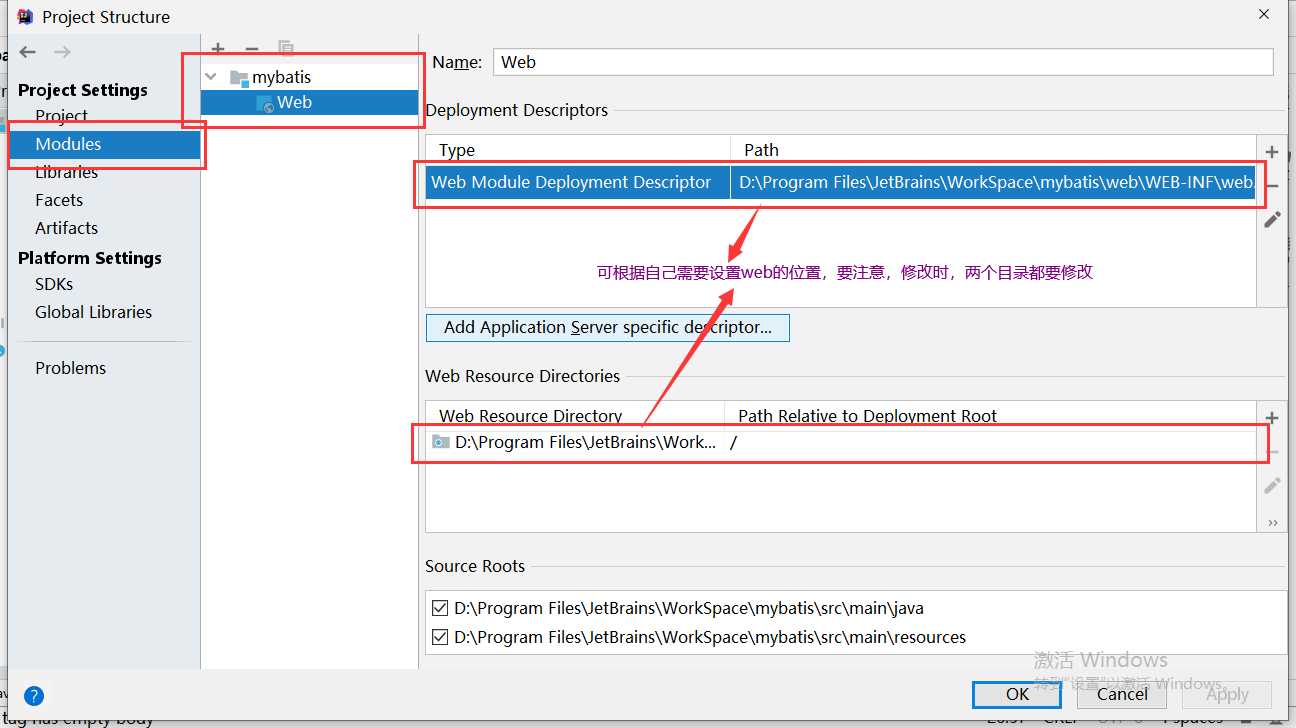Go back with the left arrow

pyautogui.click(x=28, y=52)
